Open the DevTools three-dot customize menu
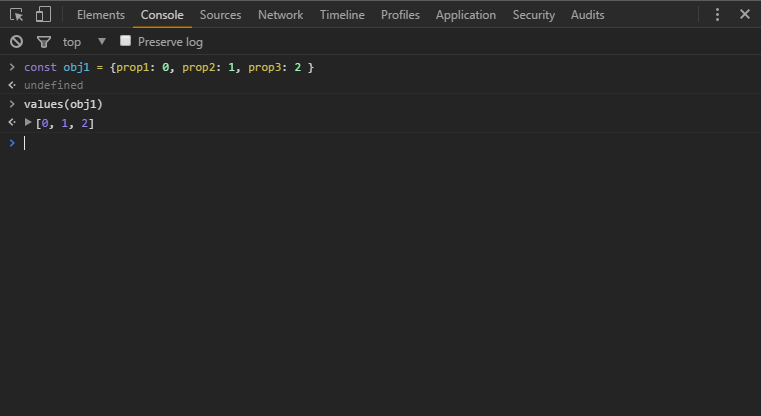 717,15
